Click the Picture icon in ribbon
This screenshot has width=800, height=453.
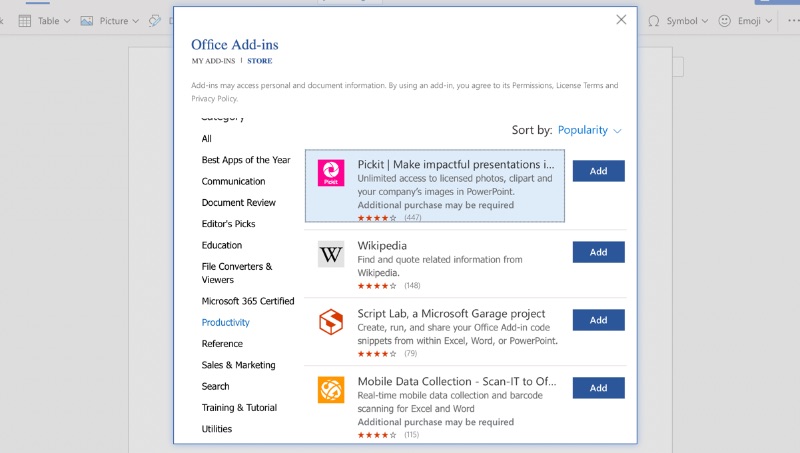pos(87,21)
